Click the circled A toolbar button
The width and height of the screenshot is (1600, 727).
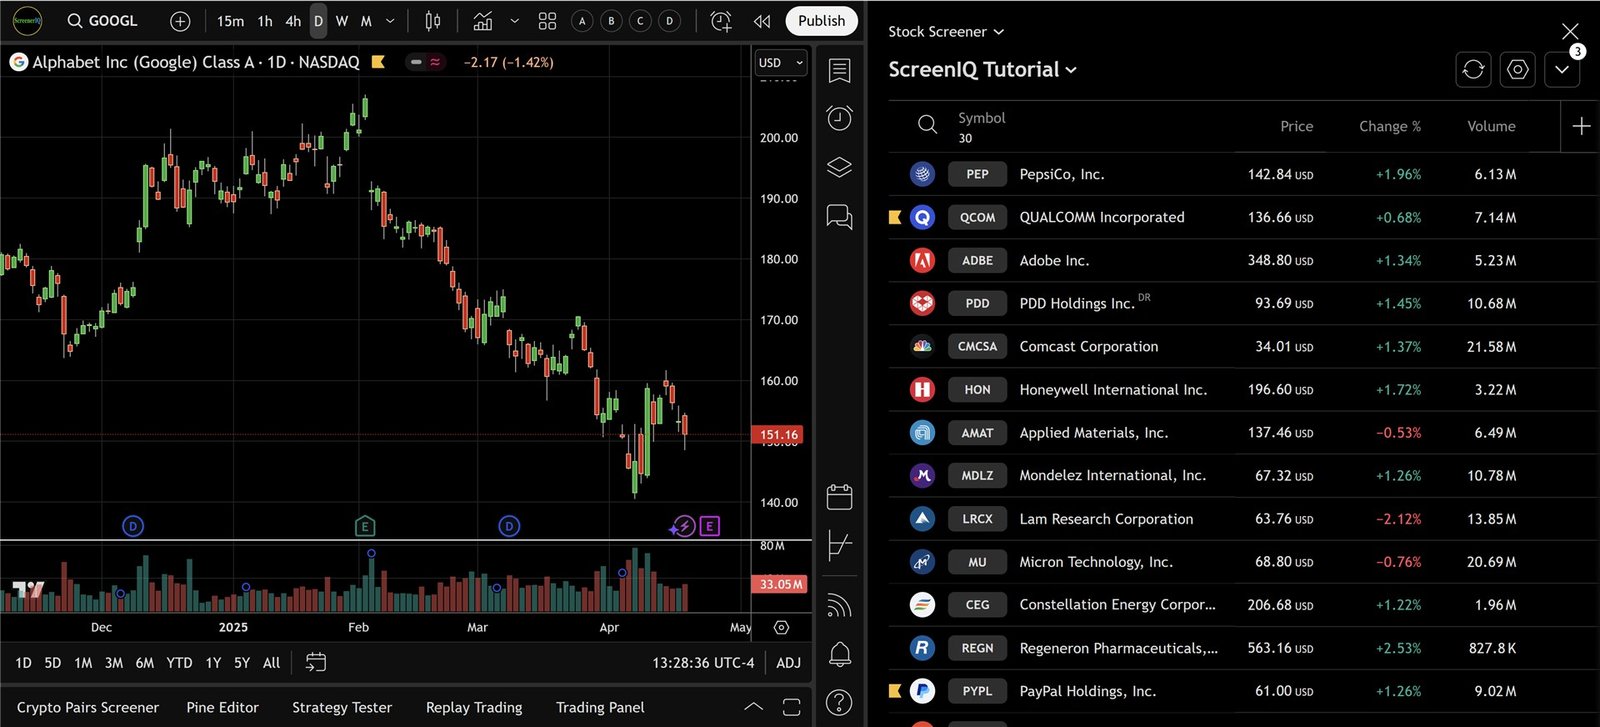click(x=582, y=21)
